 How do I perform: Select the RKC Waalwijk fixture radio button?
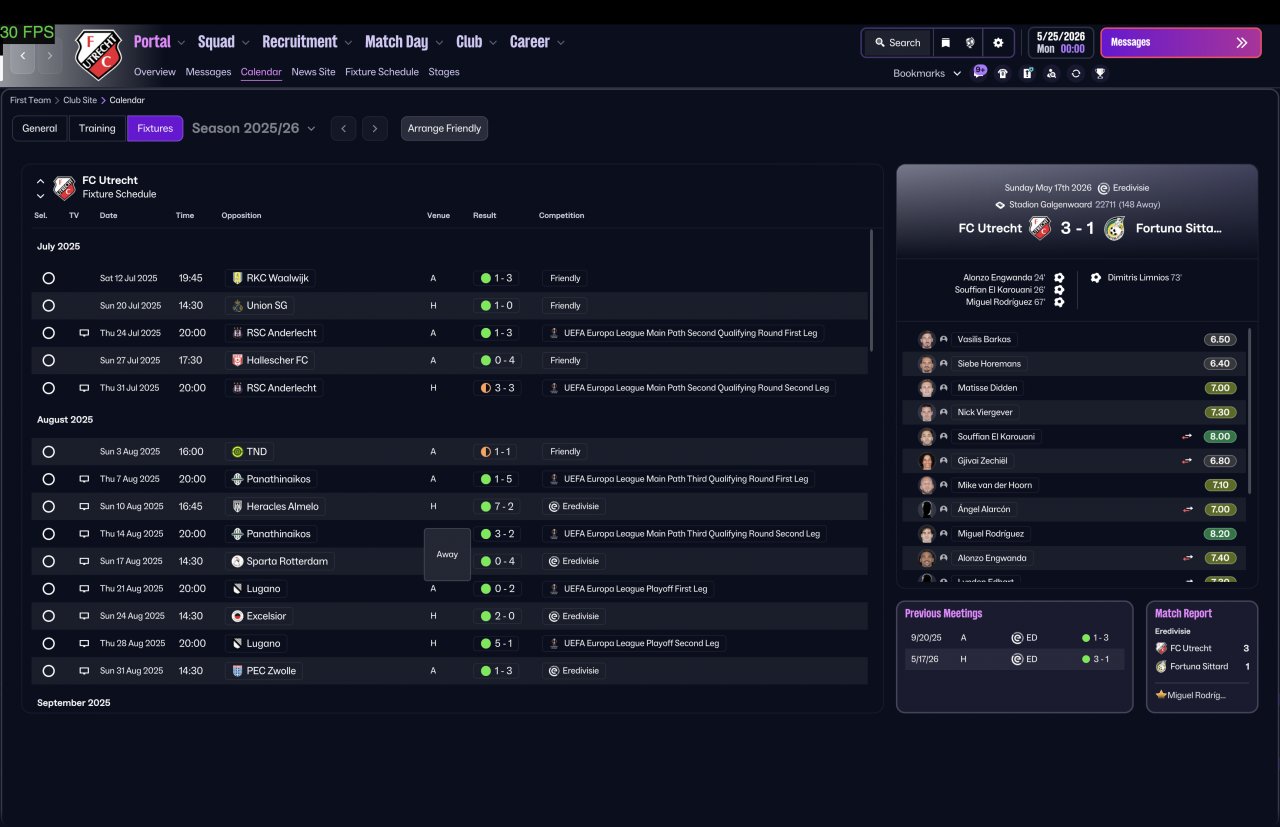[48, 278]
